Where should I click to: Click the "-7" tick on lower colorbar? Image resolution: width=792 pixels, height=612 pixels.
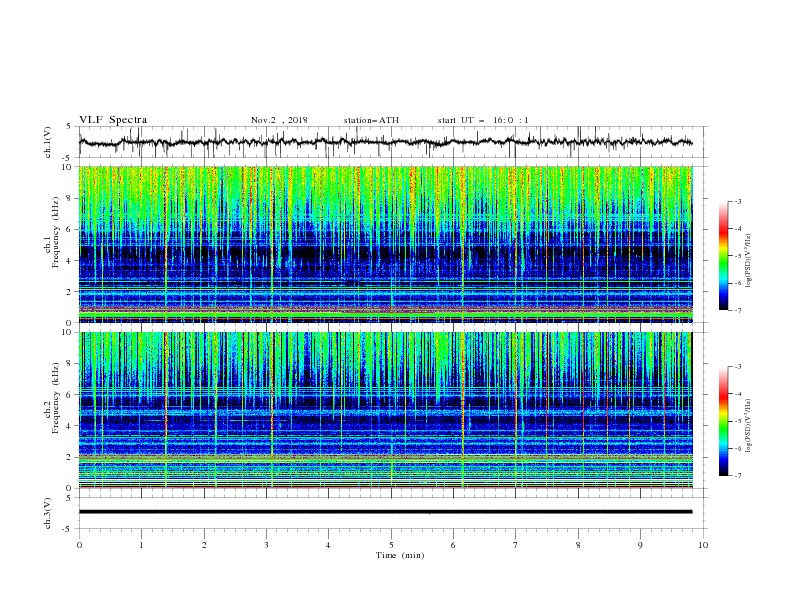click(x=737, y=476)
